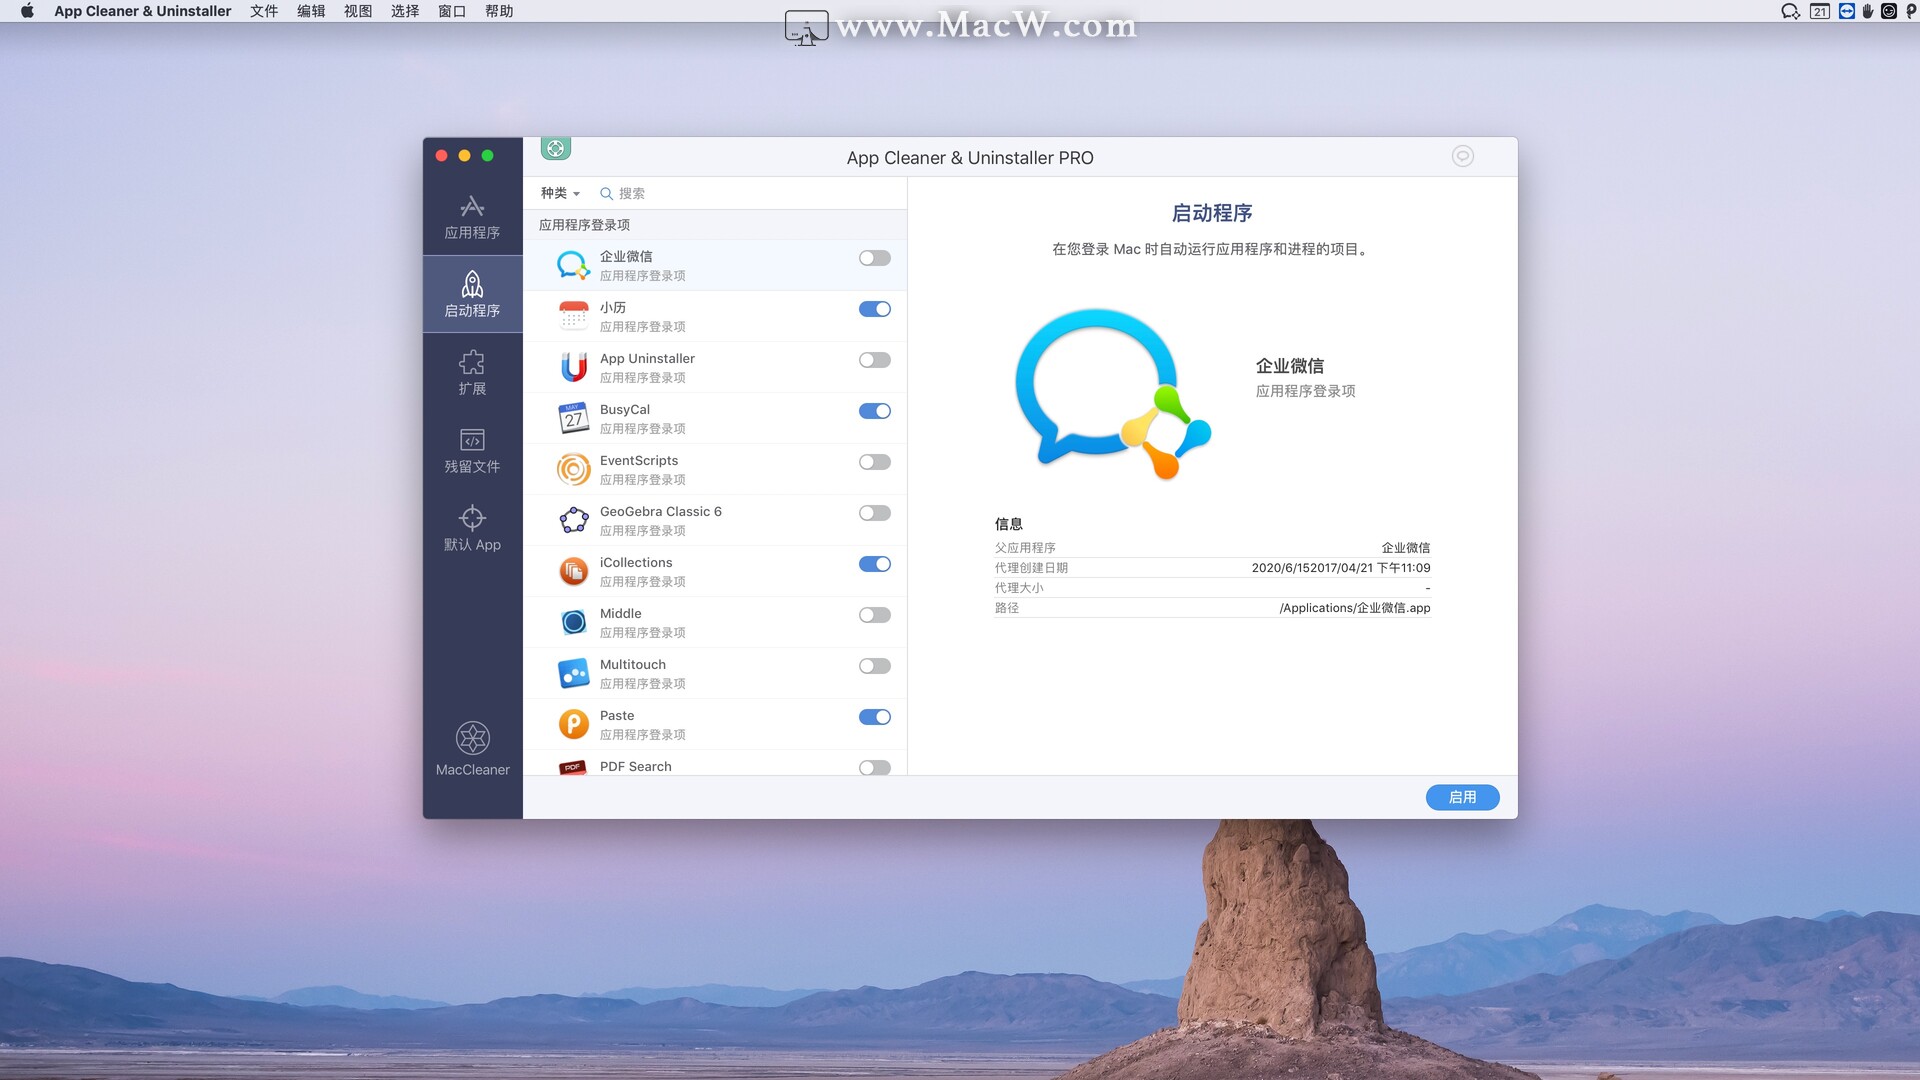
Task: Enable GeoGebra Classic 6 toggle
Action: (874, 513)
